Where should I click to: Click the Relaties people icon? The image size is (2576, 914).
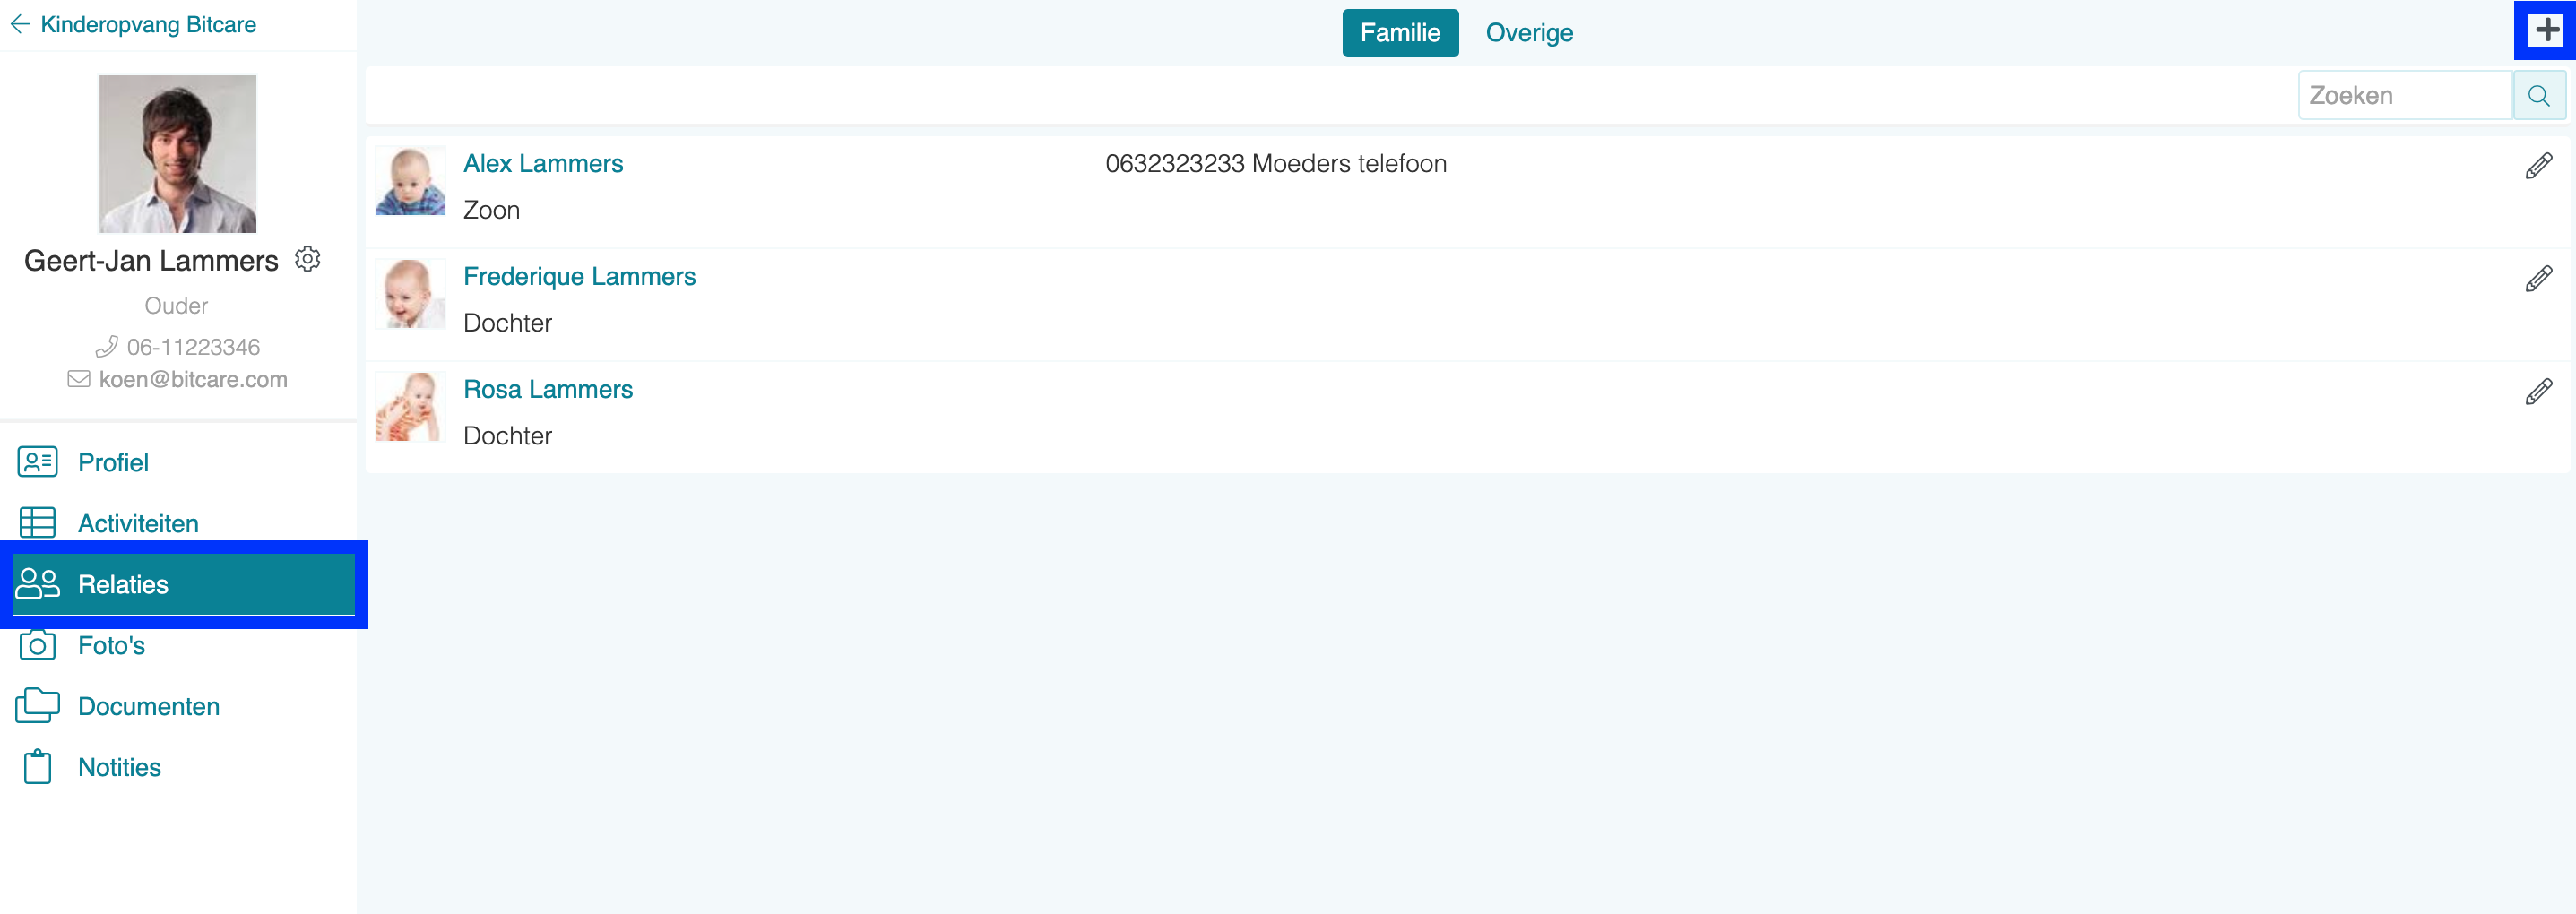click(38, 584)
